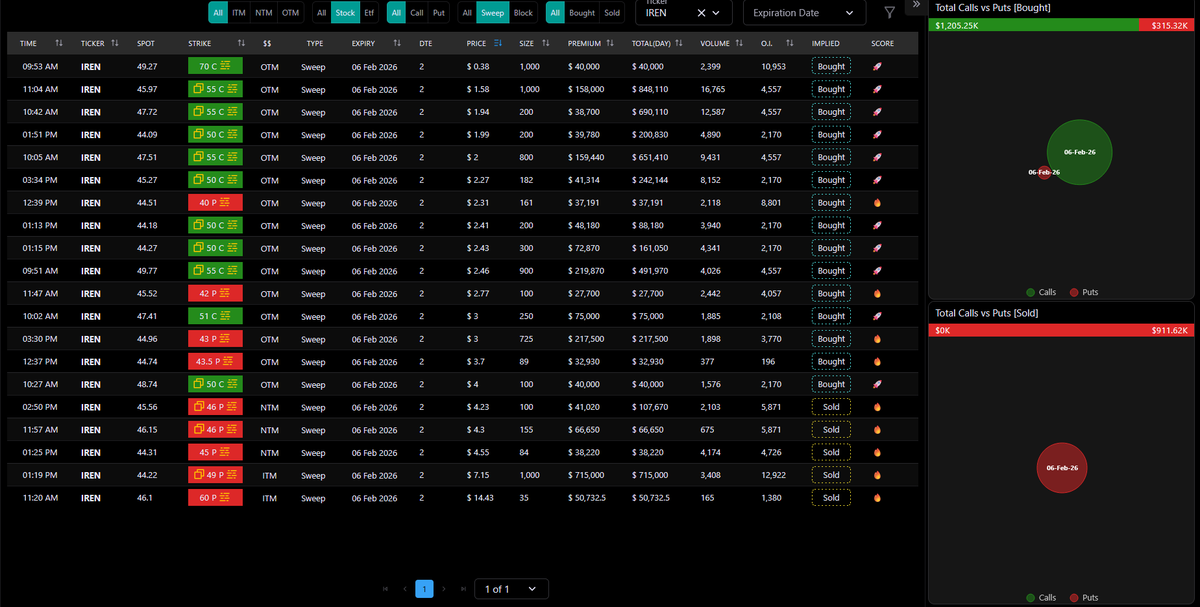1200x607 pixels.
Task: Toggle the ITM moneyness filter
Action: (x=238, y=13)
